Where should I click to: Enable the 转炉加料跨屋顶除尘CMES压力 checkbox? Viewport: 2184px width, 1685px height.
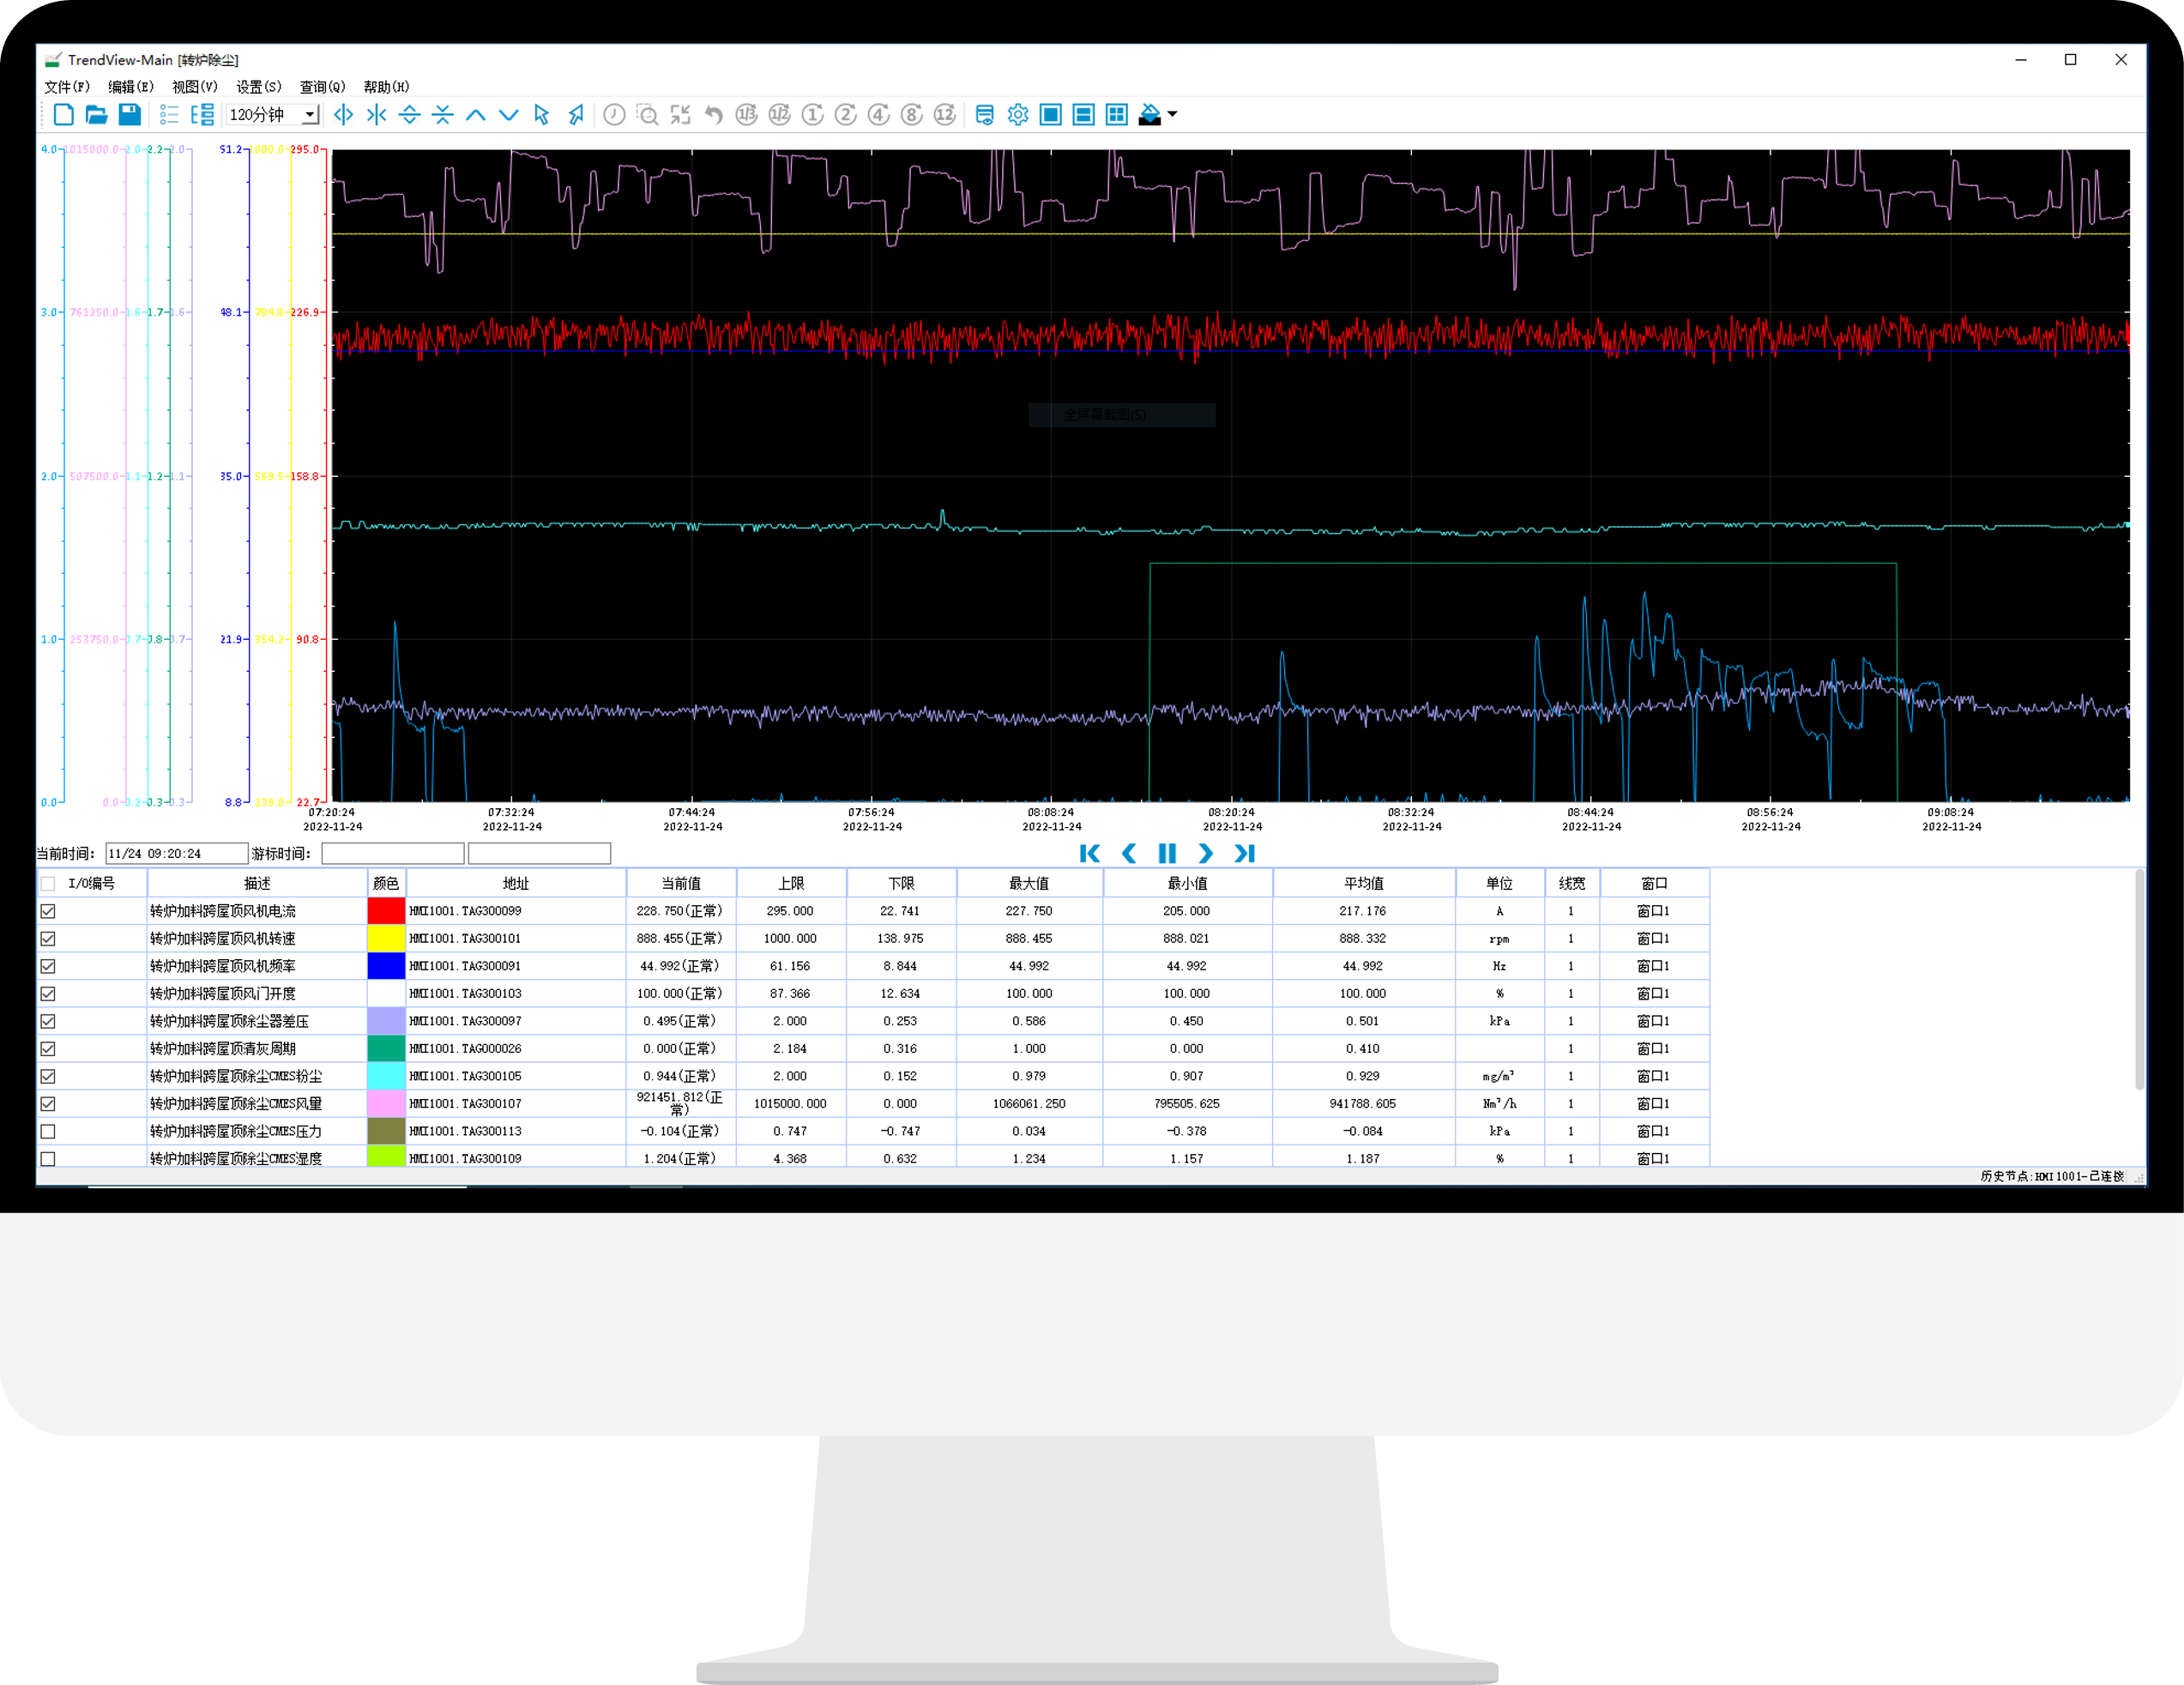point(48,1131)
